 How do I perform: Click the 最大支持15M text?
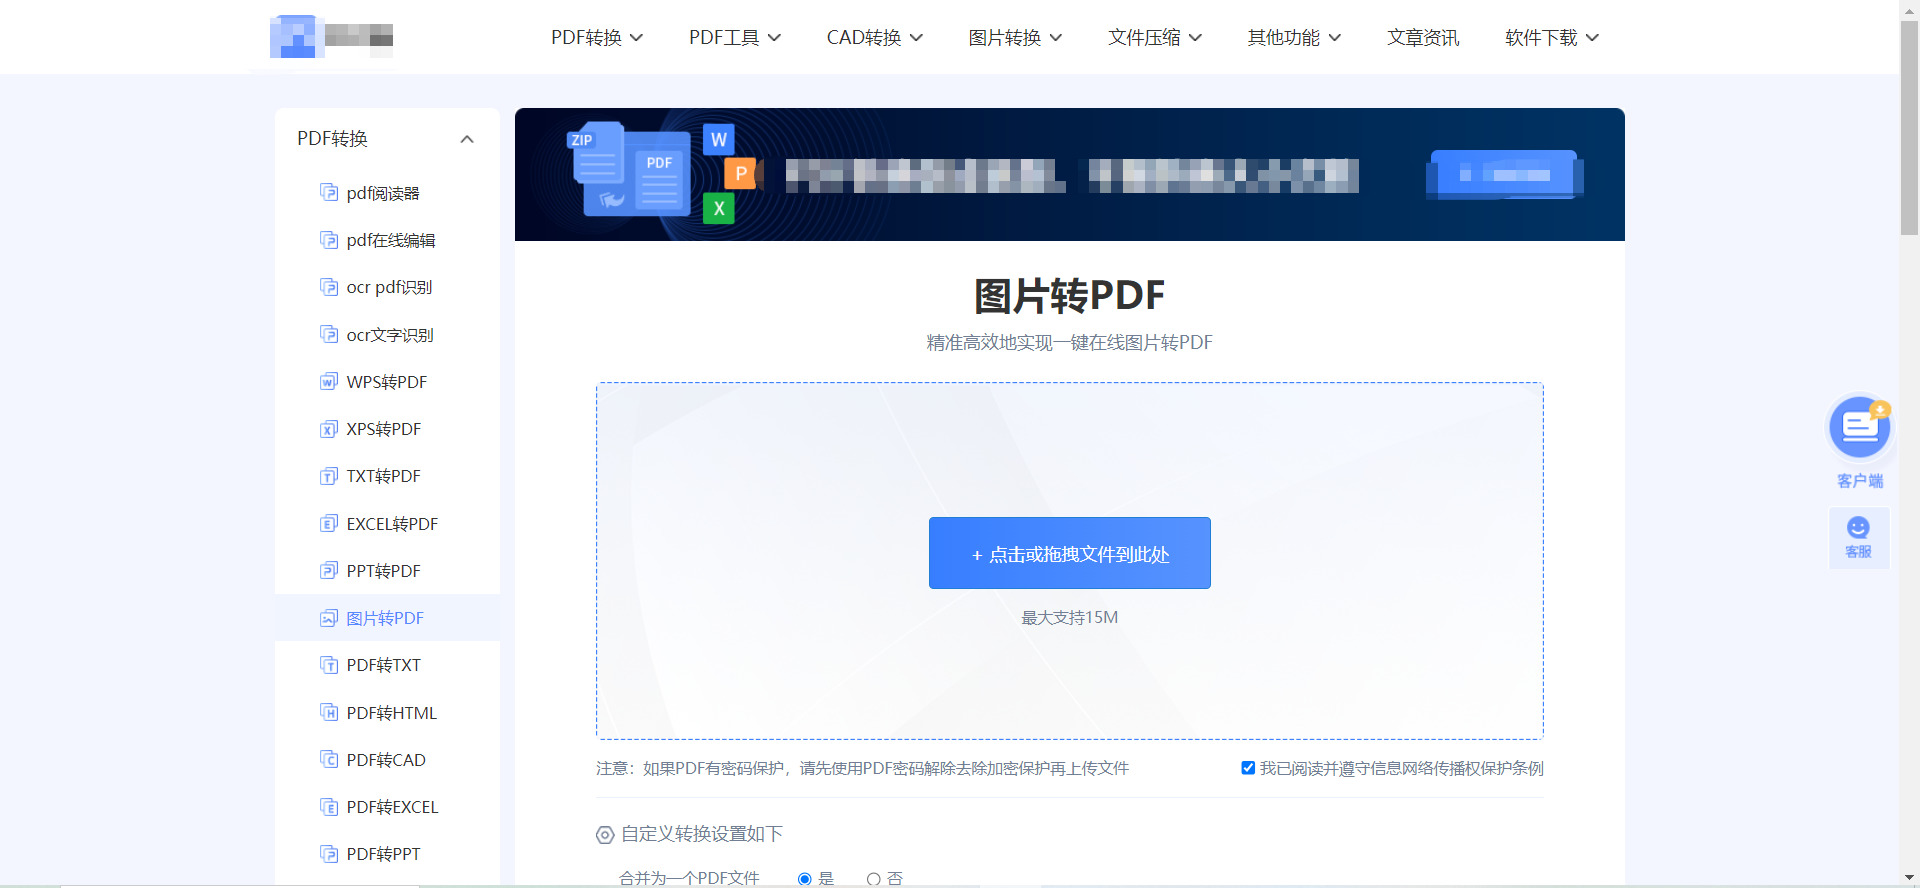coord(1069,618)
